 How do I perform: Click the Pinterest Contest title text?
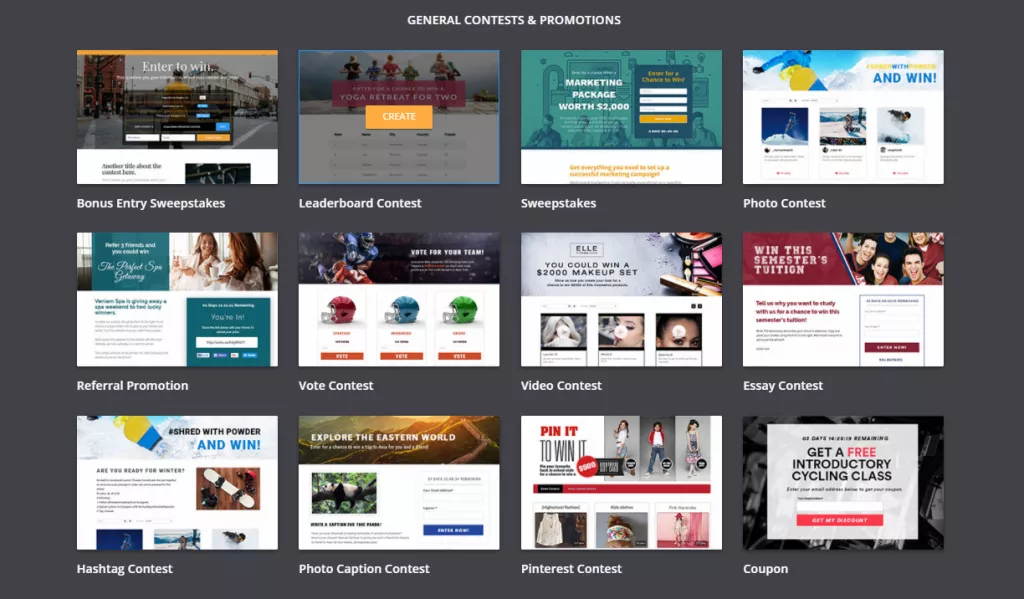pyautogui.click(x=571, y=569)
